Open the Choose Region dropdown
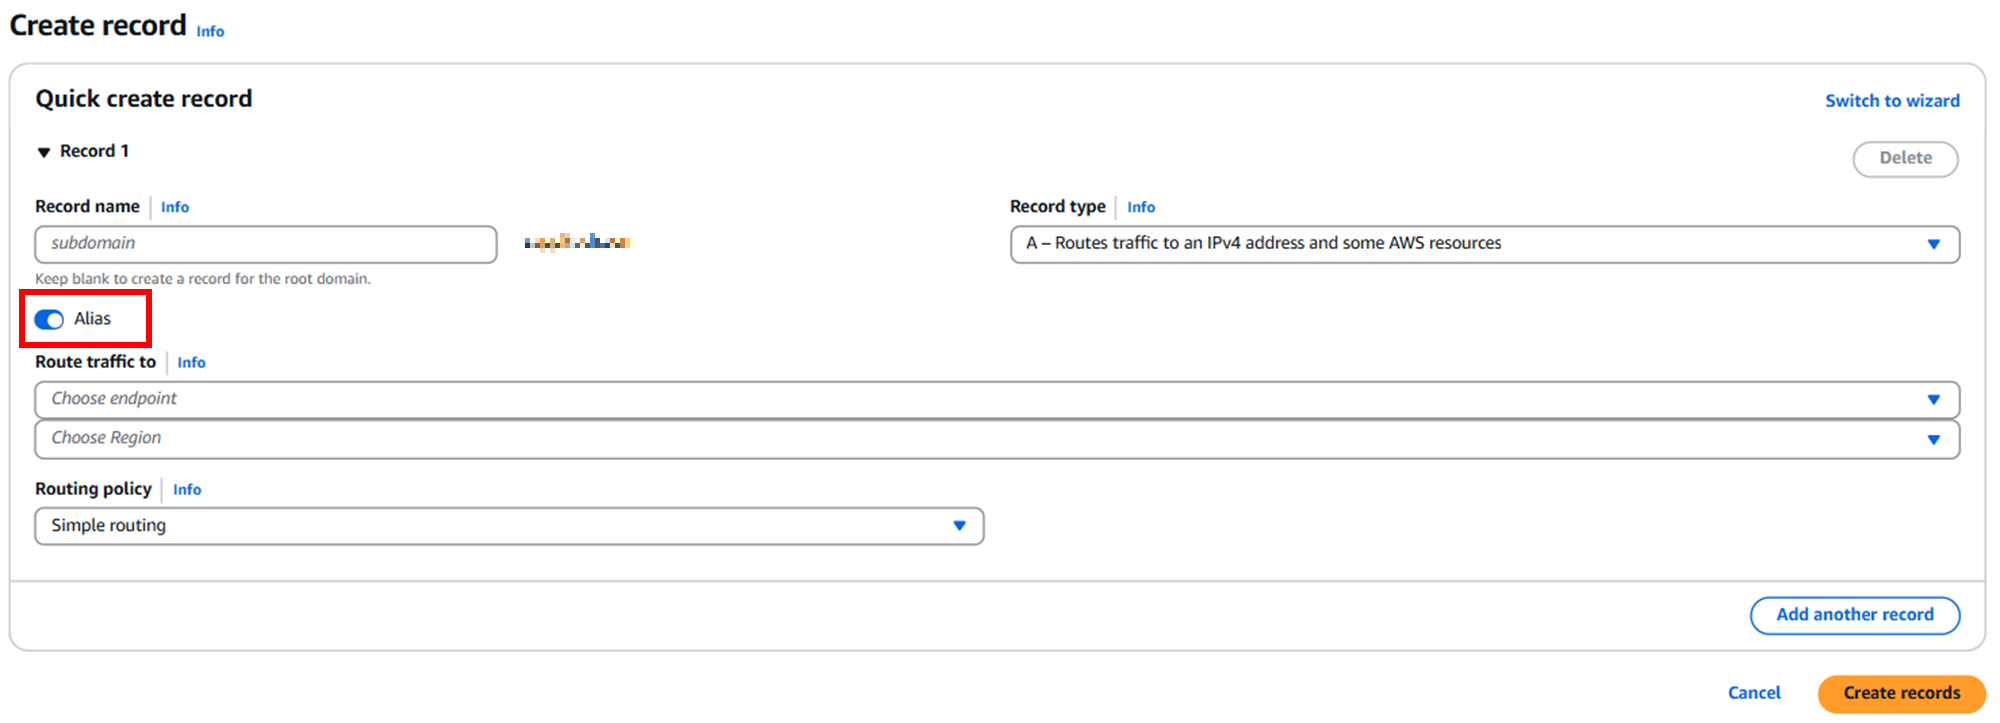2000x723 pixels. coord(997,439)
